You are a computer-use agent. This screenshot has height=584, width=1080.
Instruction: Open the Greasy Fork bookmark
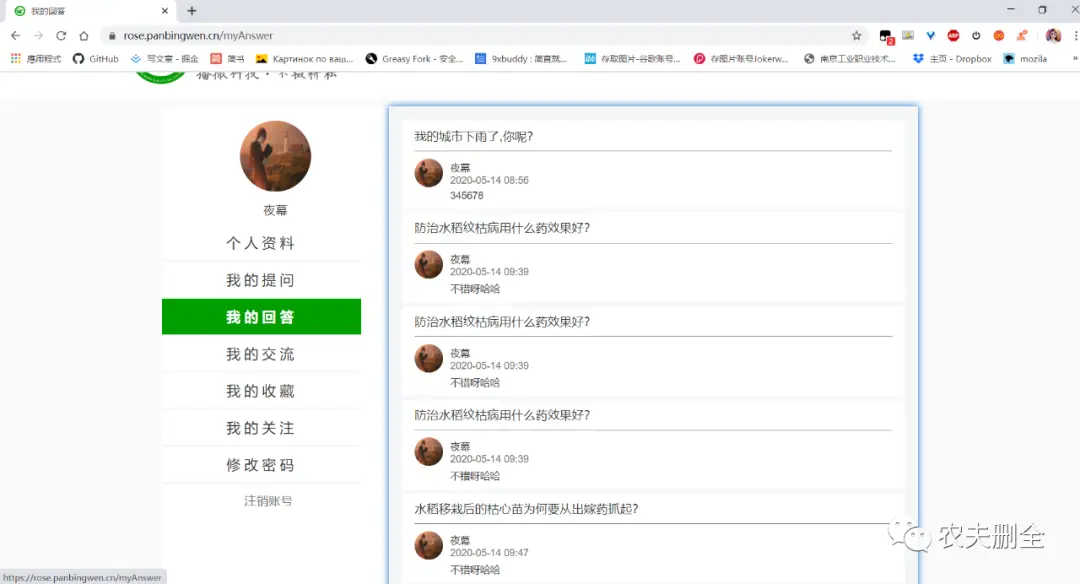click(x=414, y=59)
